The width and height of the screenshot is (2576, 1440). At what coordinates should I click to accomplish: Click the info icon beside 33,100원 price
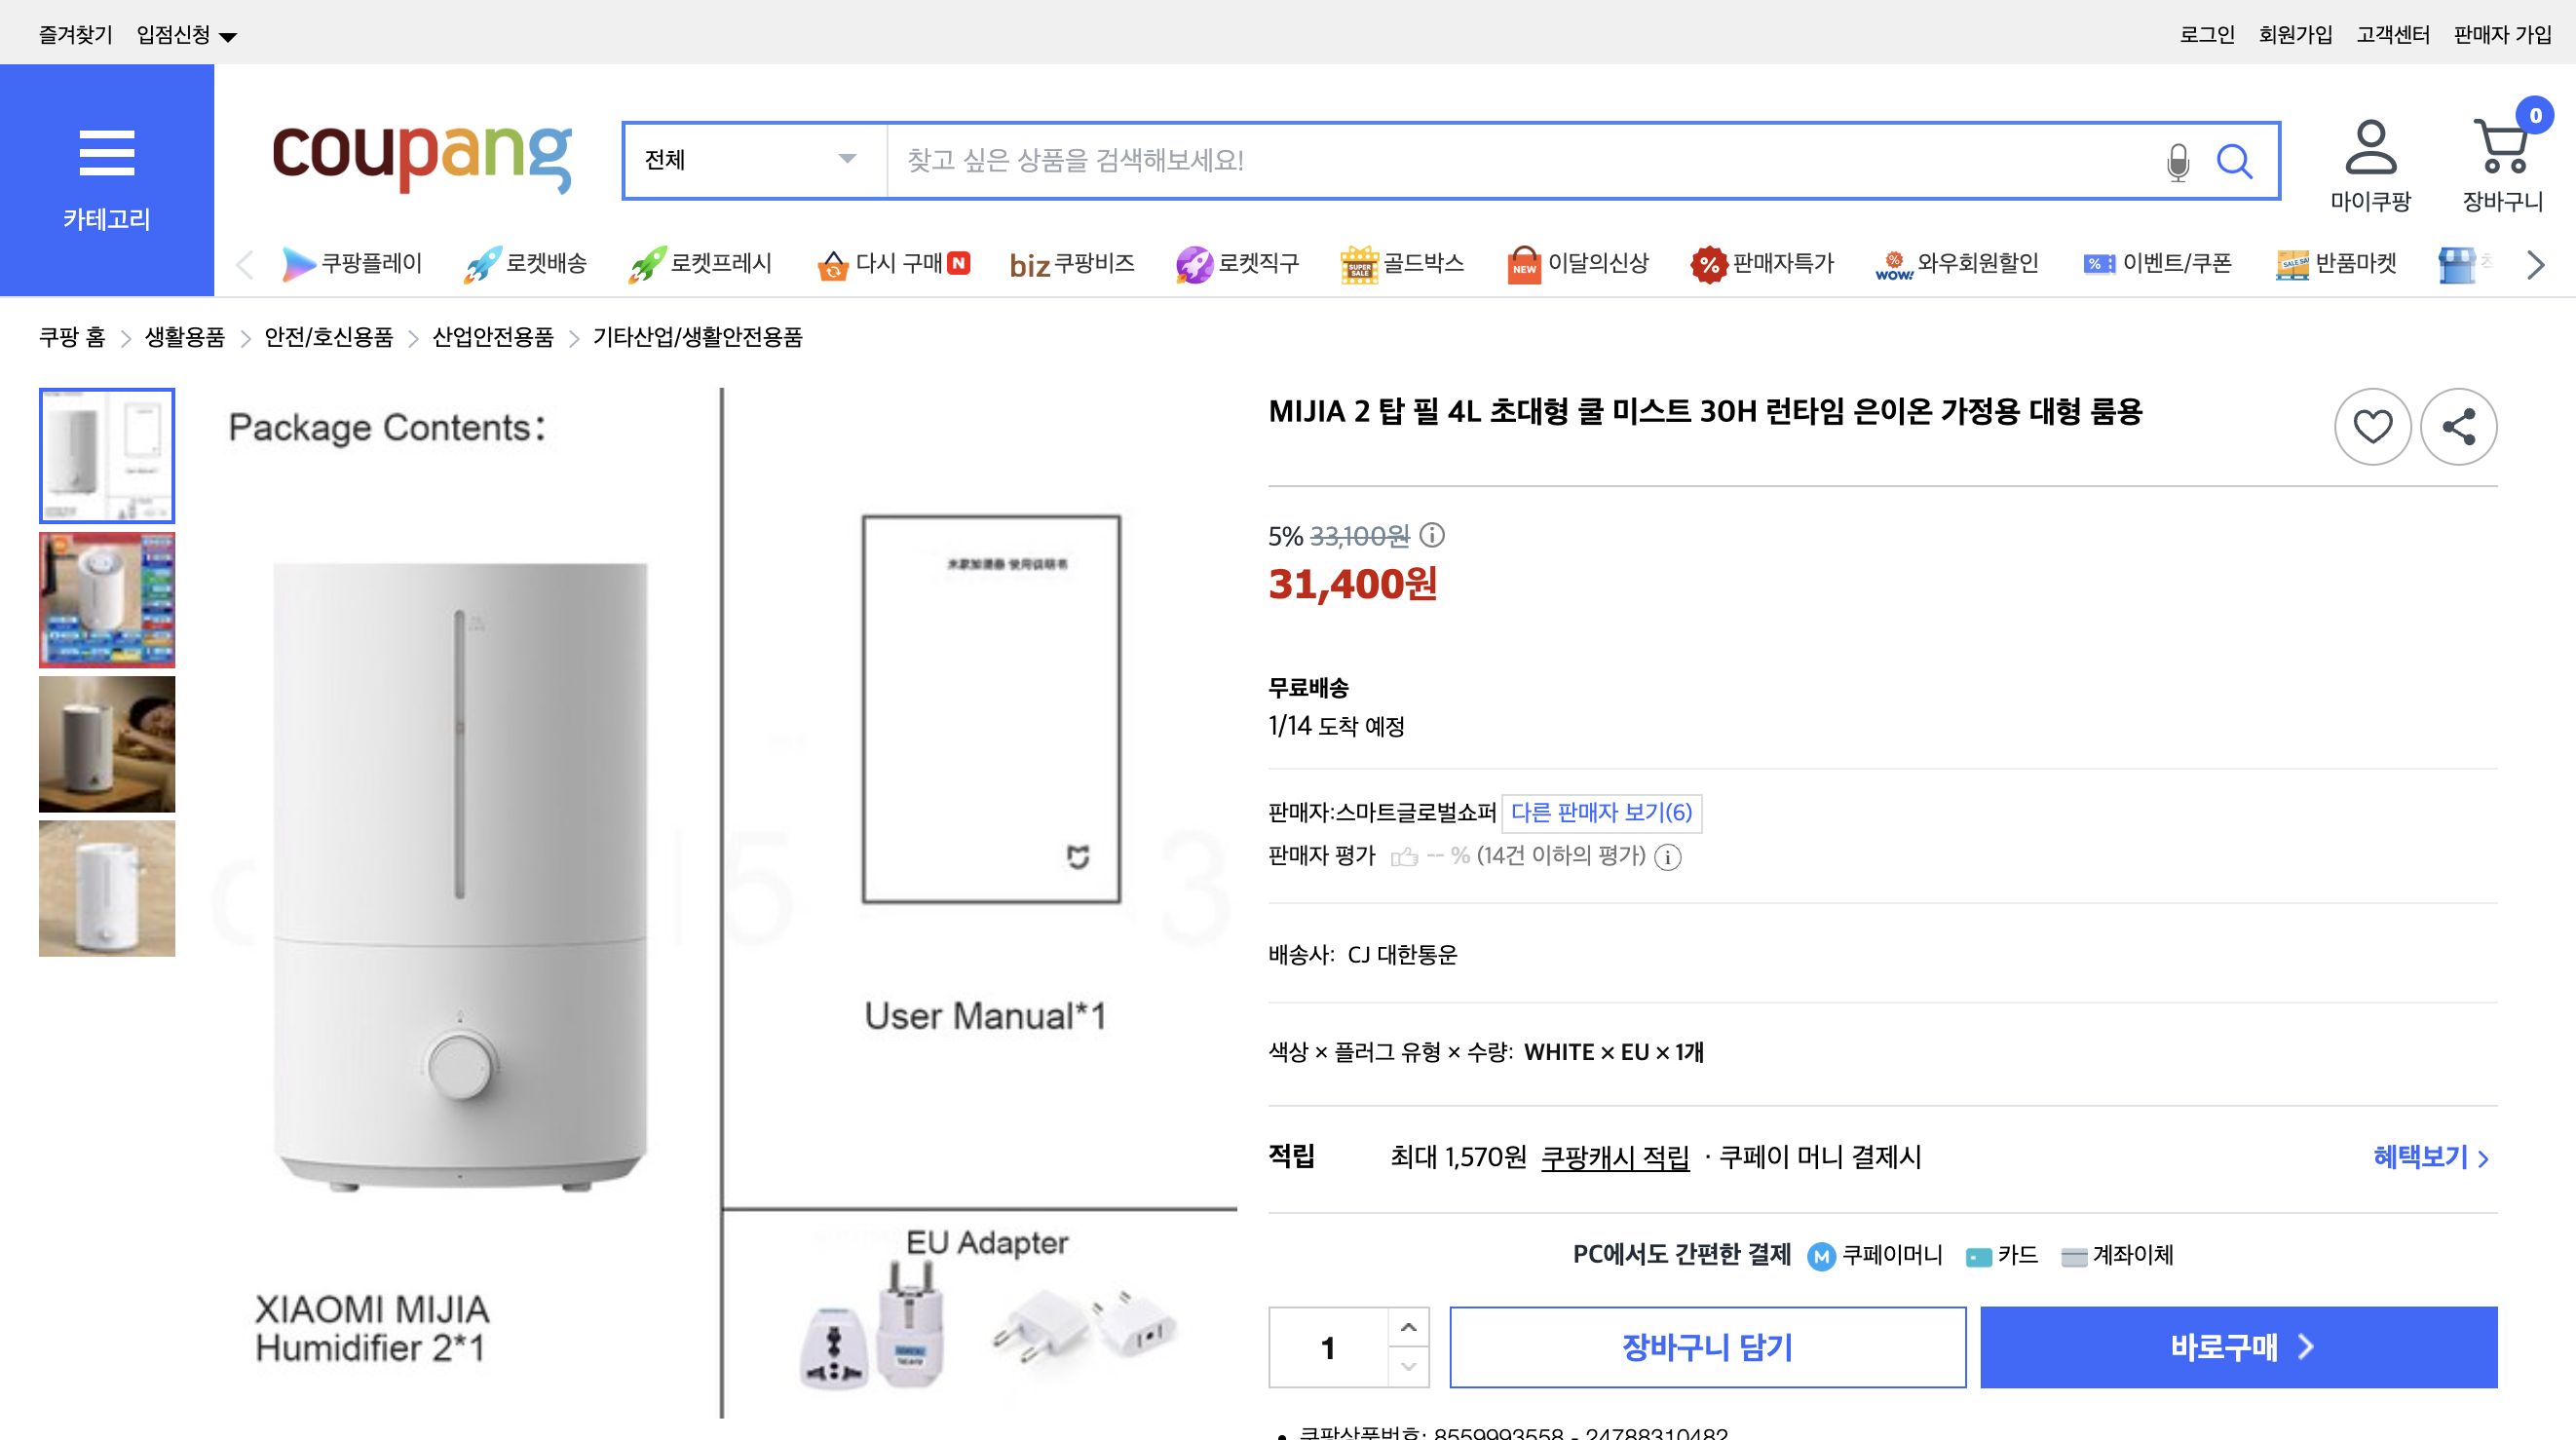[1431, 536]
